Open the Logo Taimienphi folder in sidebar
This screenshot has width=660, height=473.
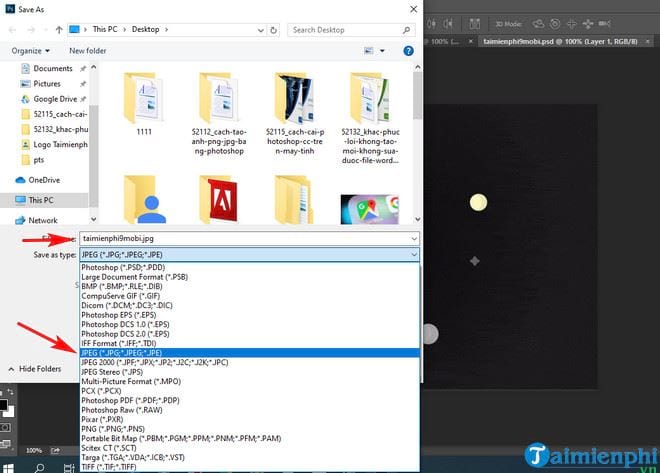click(x=55, y=144)
